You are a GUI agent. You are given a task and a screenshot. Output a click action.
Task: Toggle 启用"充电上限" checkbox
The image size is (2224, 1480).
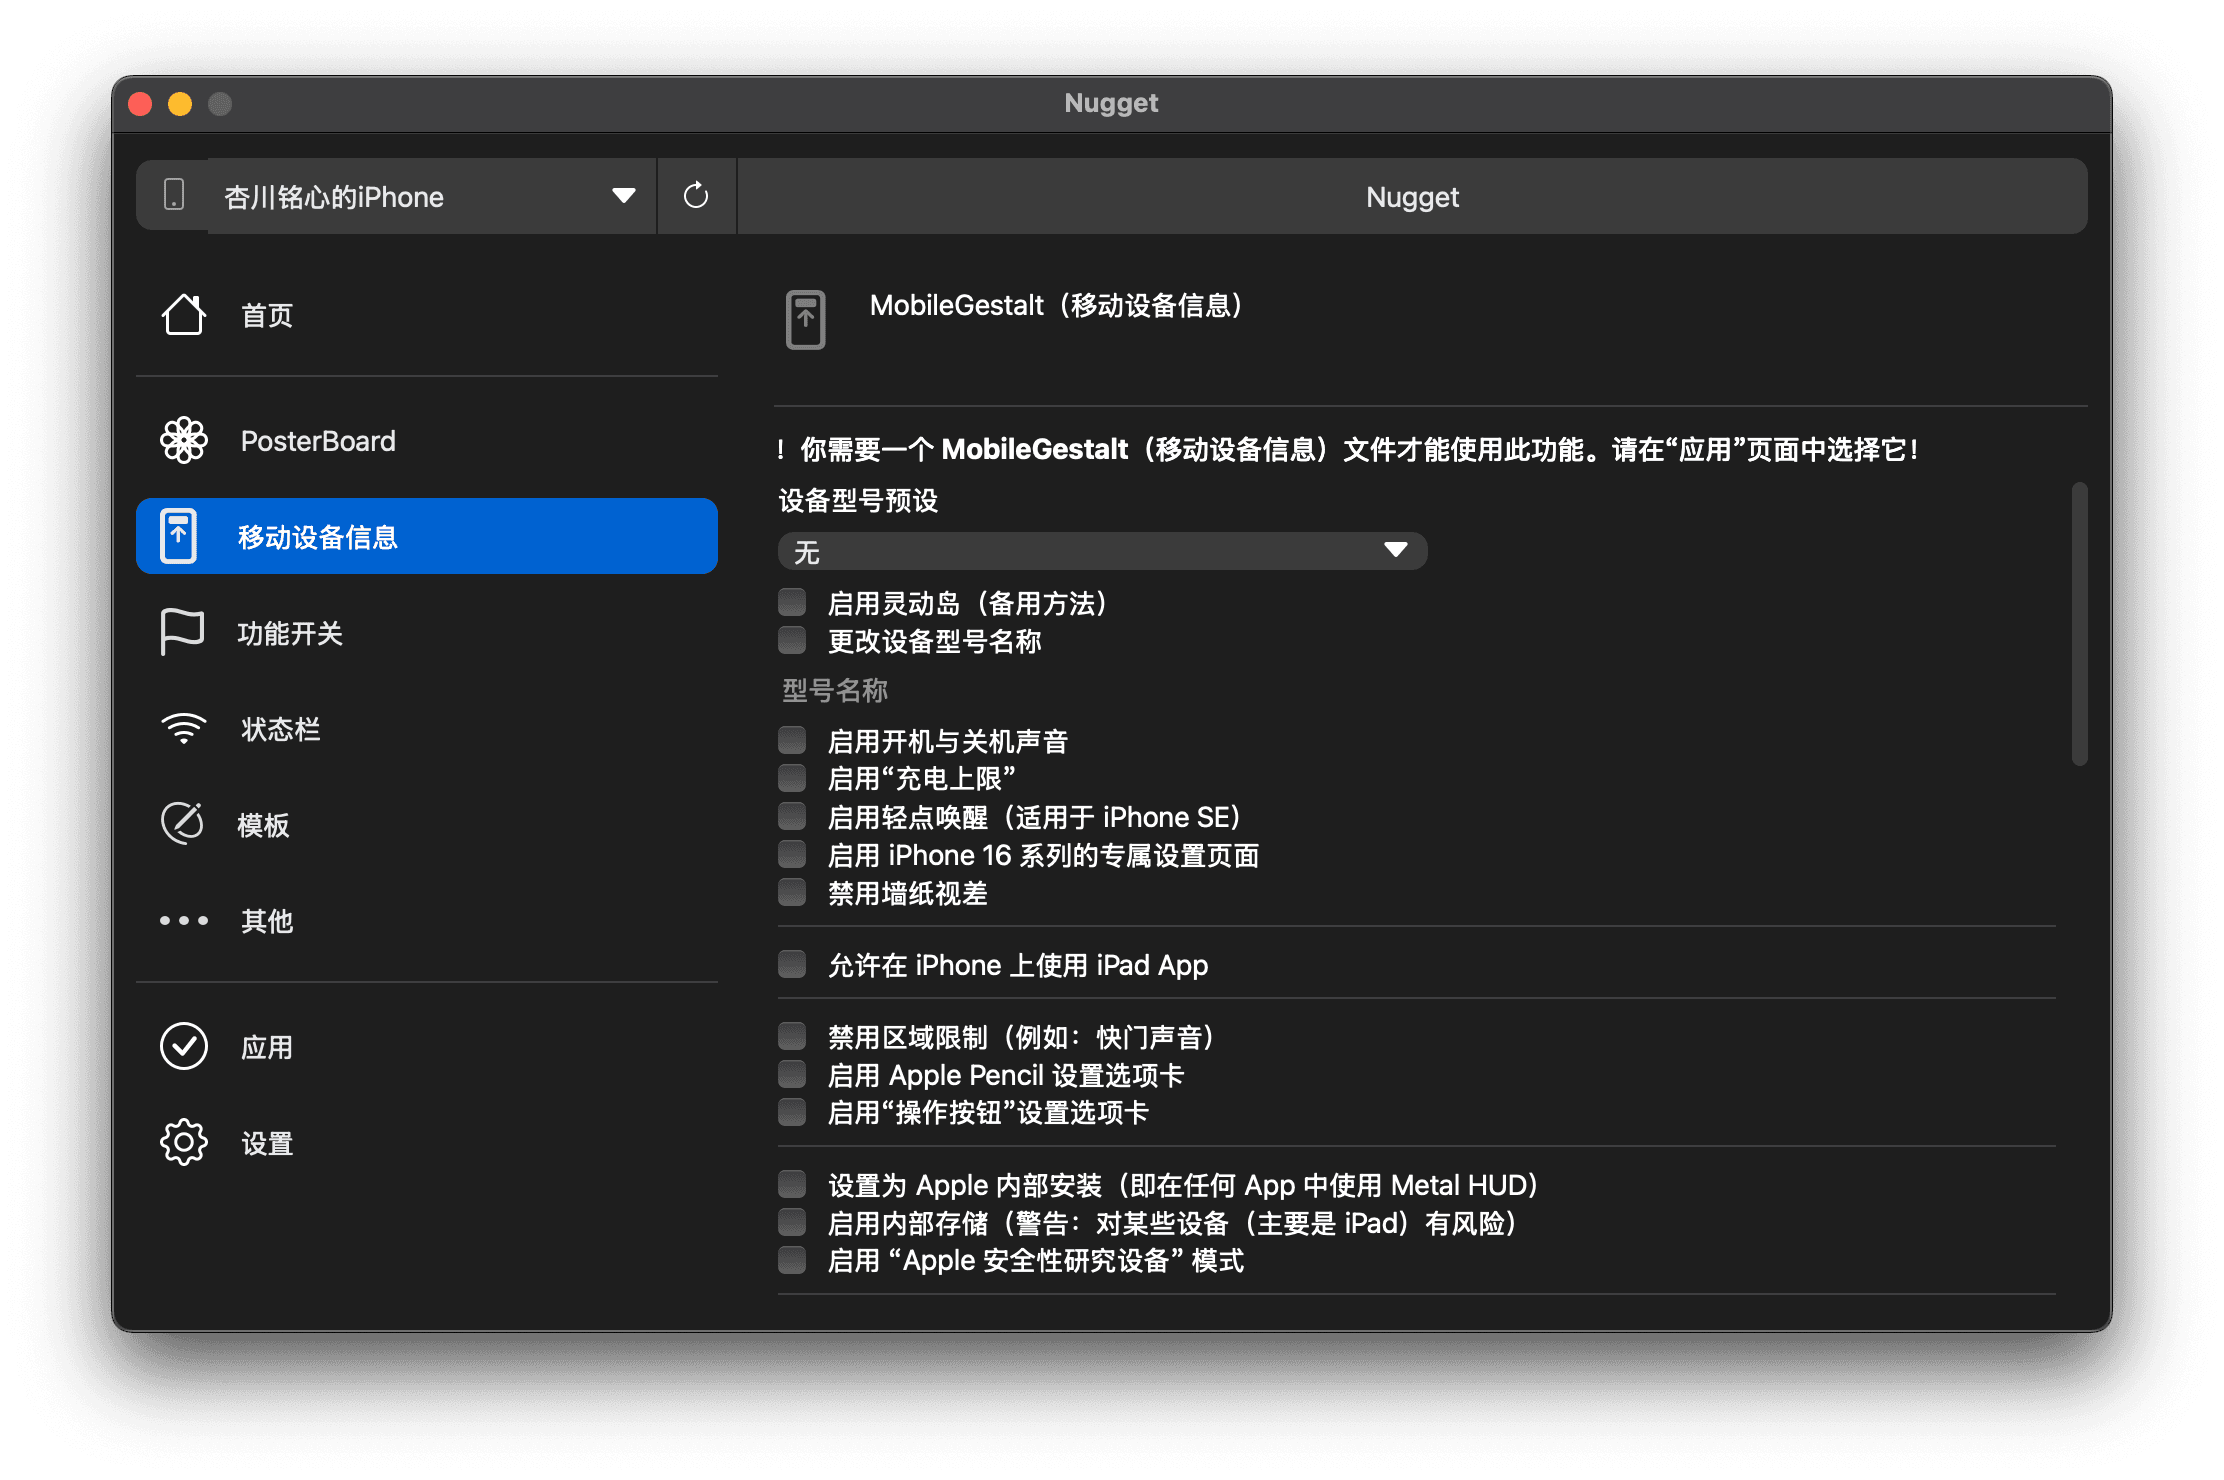[x=792, y=778]
